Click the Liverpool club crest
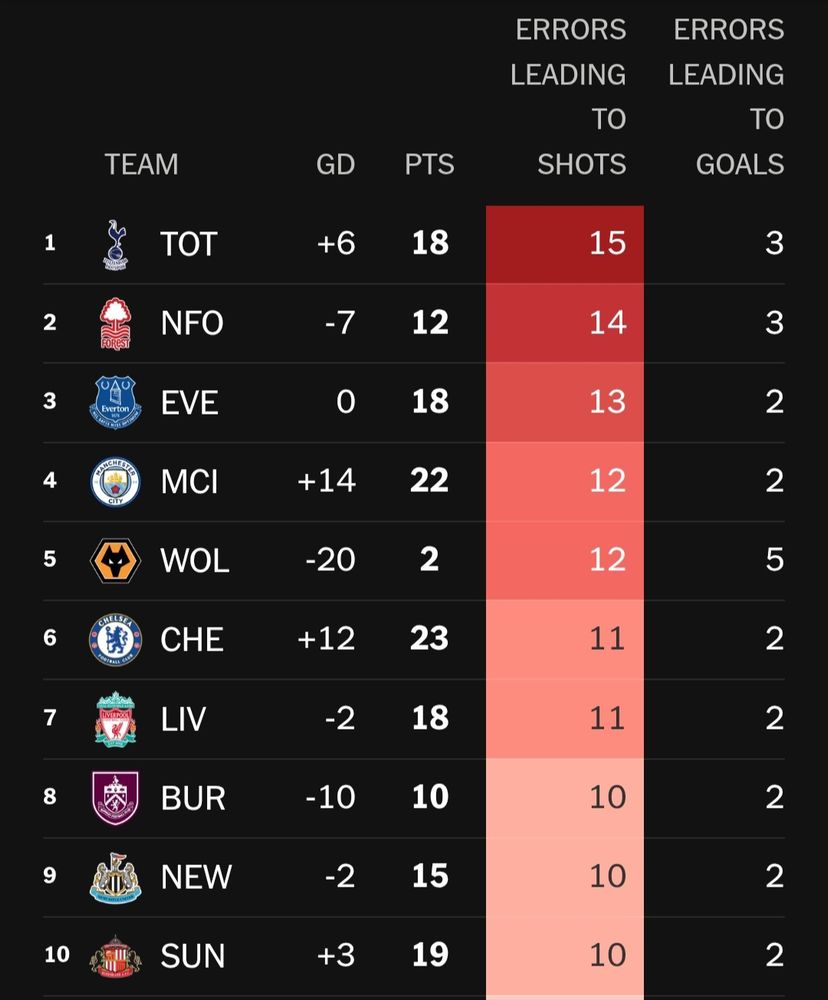828x1000 pixels. (116, 718)
